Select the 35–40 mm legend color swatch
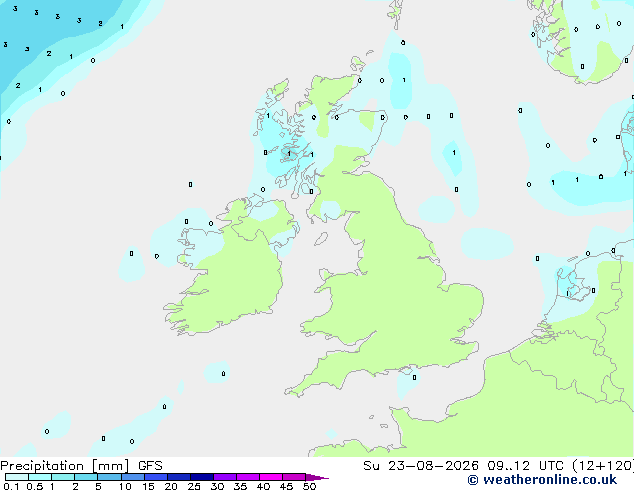The height and width of the screenshot is (490, 634). [248, 477]
